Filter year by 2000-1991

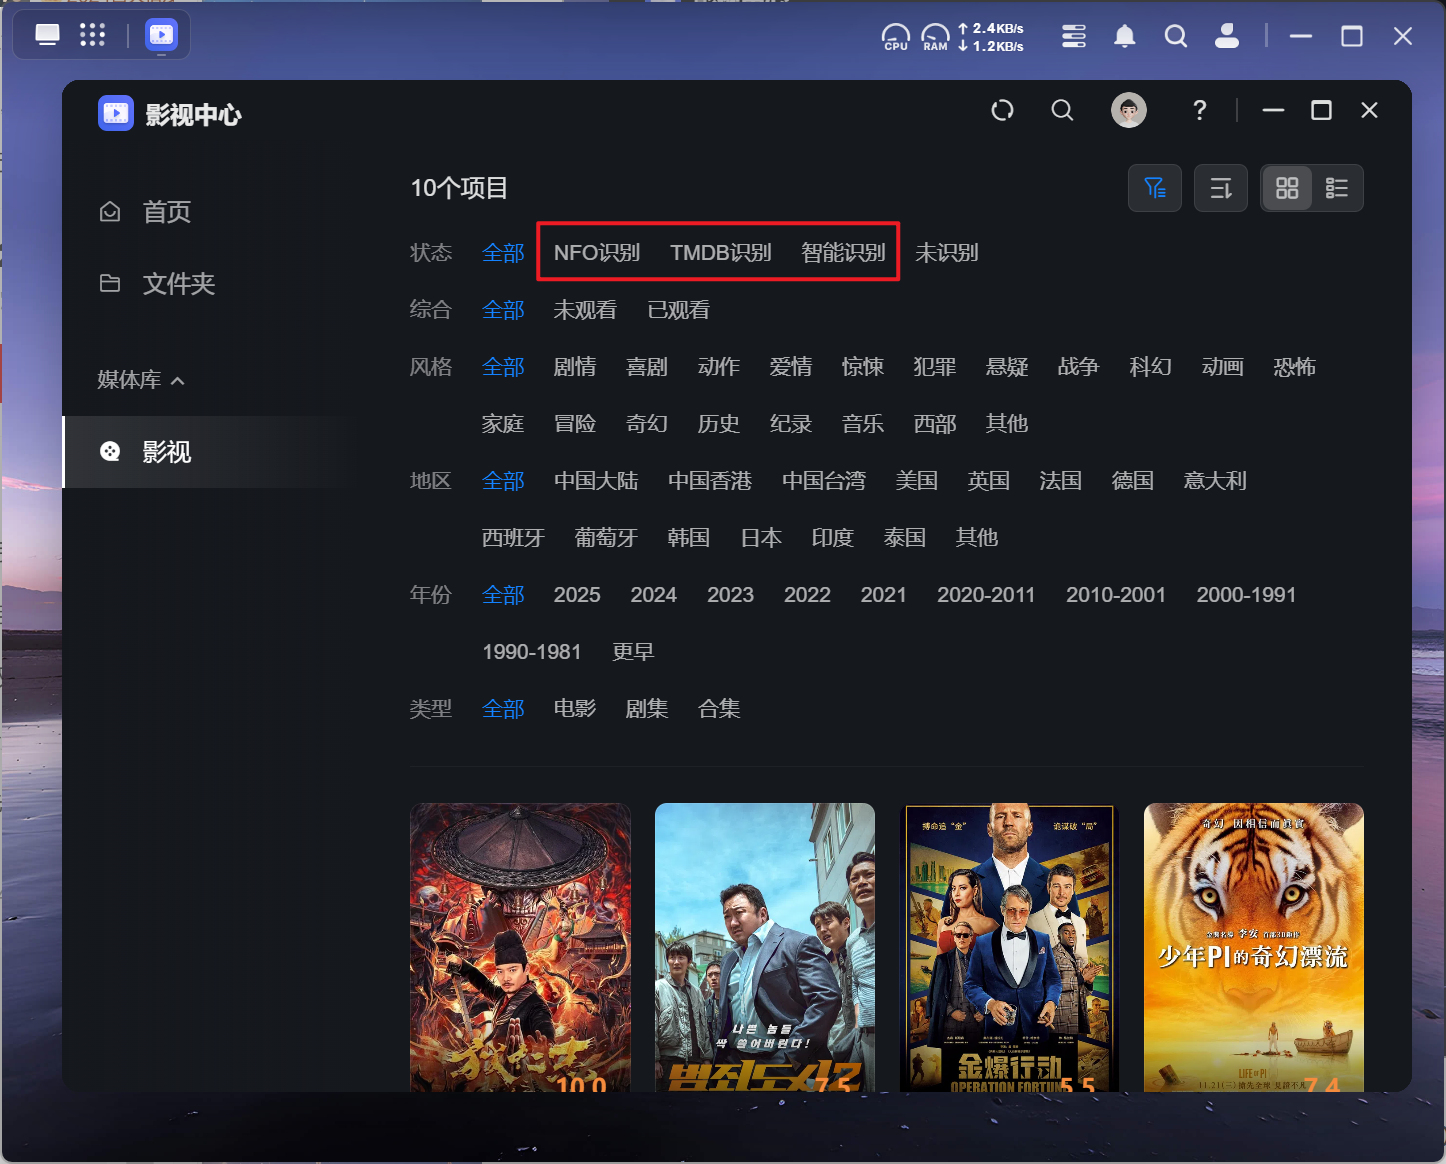pos(1246,595)
